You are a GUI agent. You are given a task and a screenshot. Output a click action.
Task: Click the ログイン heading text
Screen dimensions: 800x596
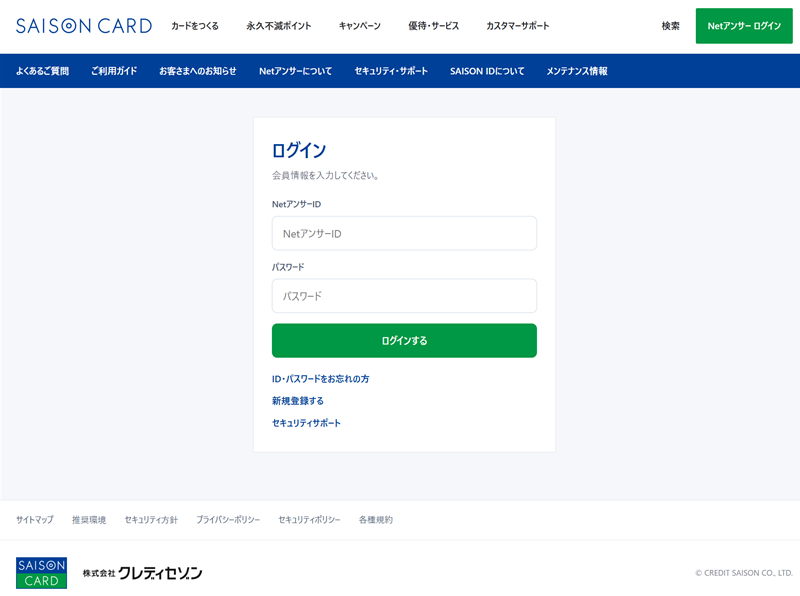298,150
